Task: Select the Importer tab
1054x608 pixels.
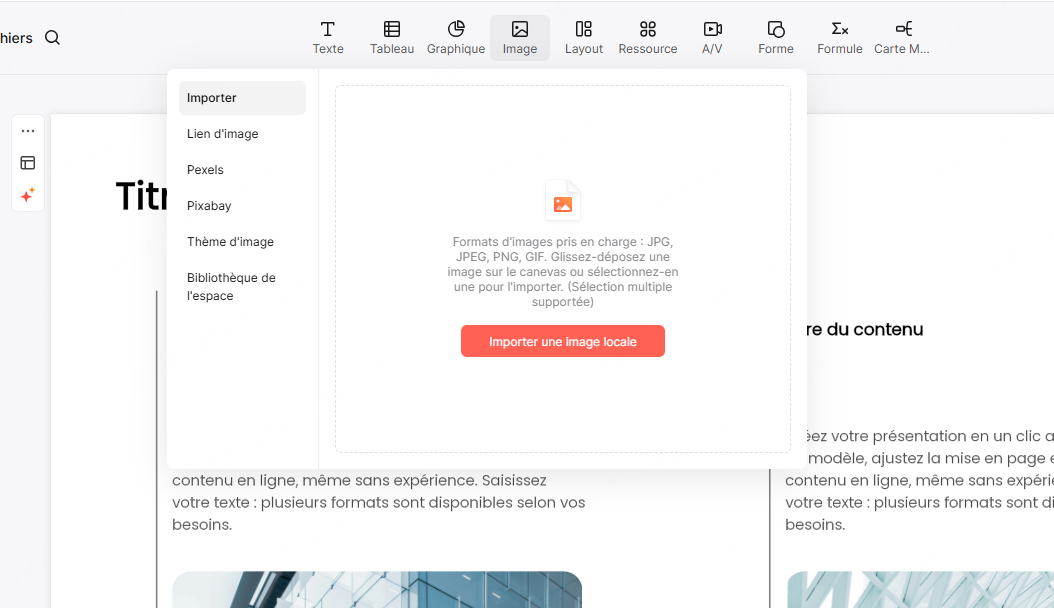Action: (242, 98)
